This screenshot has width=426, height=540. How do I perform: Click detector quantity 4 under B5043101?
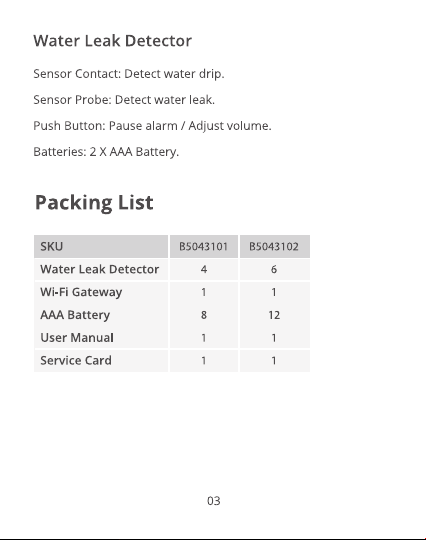[x=204, y=269]
